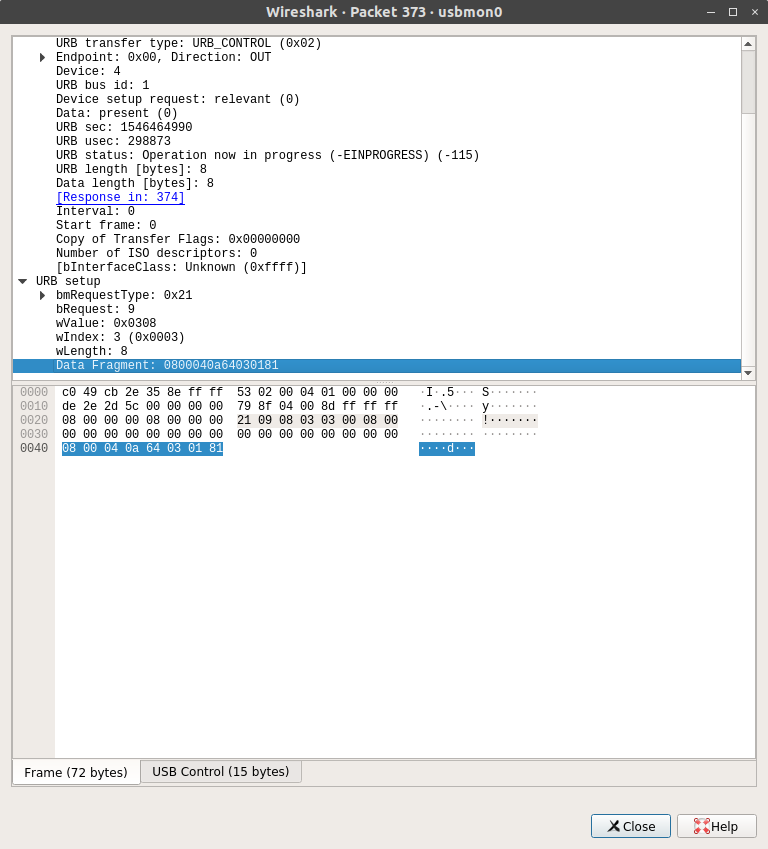The height and width of the screenshot is (849, 768).
Task: Select the wIndex: 3 (0x0003) row
Action: (x=376, y=337)
